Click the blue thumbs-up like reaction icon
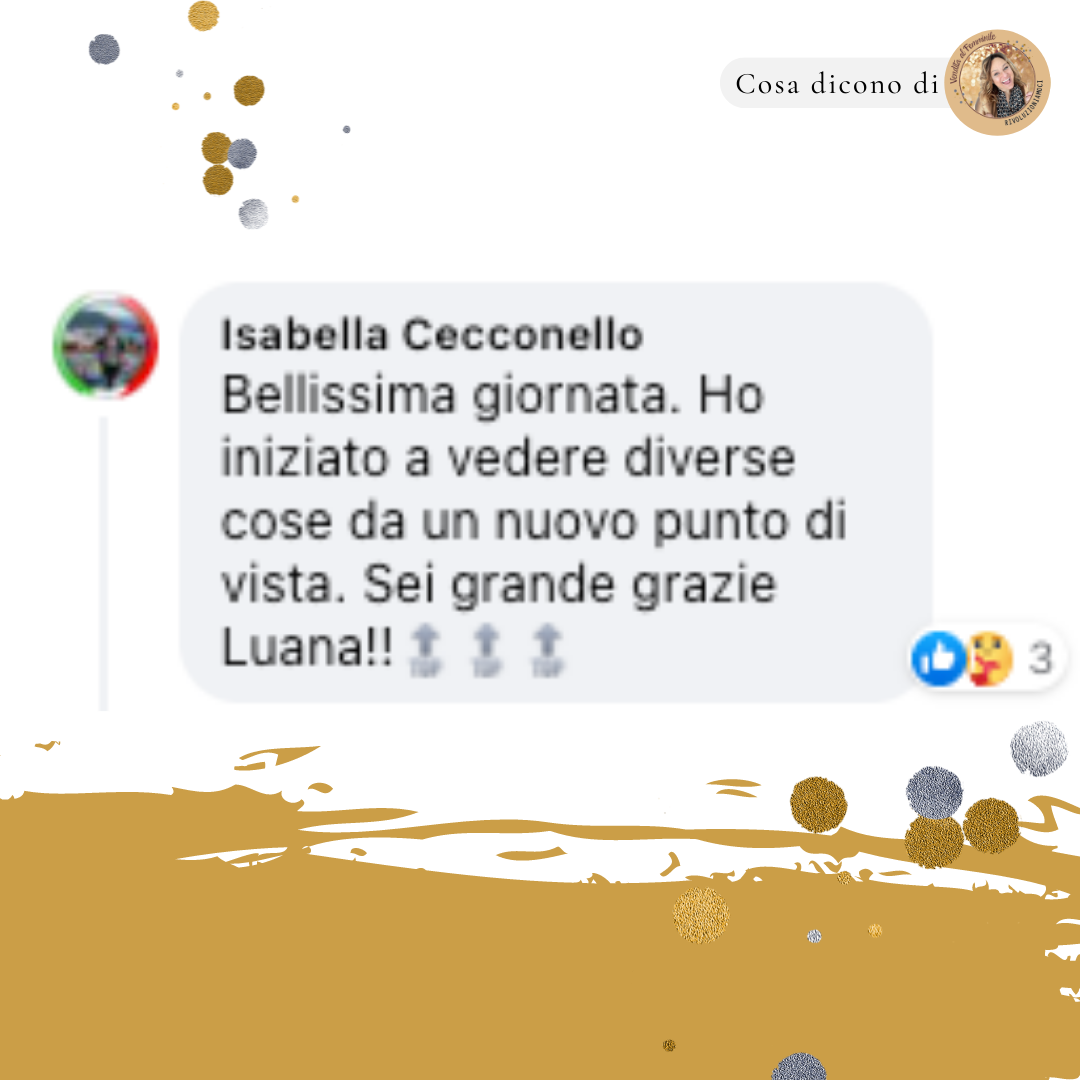Screen dimensions: 1080x1080 pyautogui.click(x=938, y=658)
